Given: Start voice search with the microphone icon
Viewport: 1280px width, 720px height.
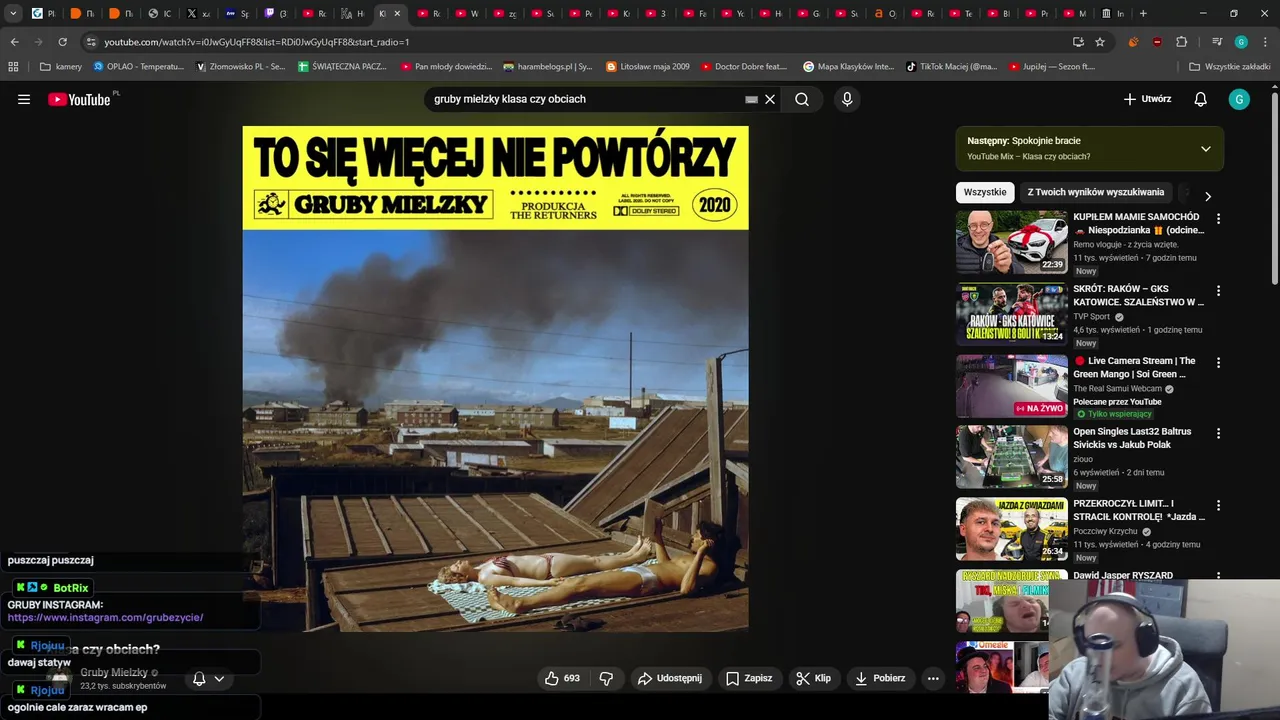Looking at the screenshot, I should click(x=847, y=99).
